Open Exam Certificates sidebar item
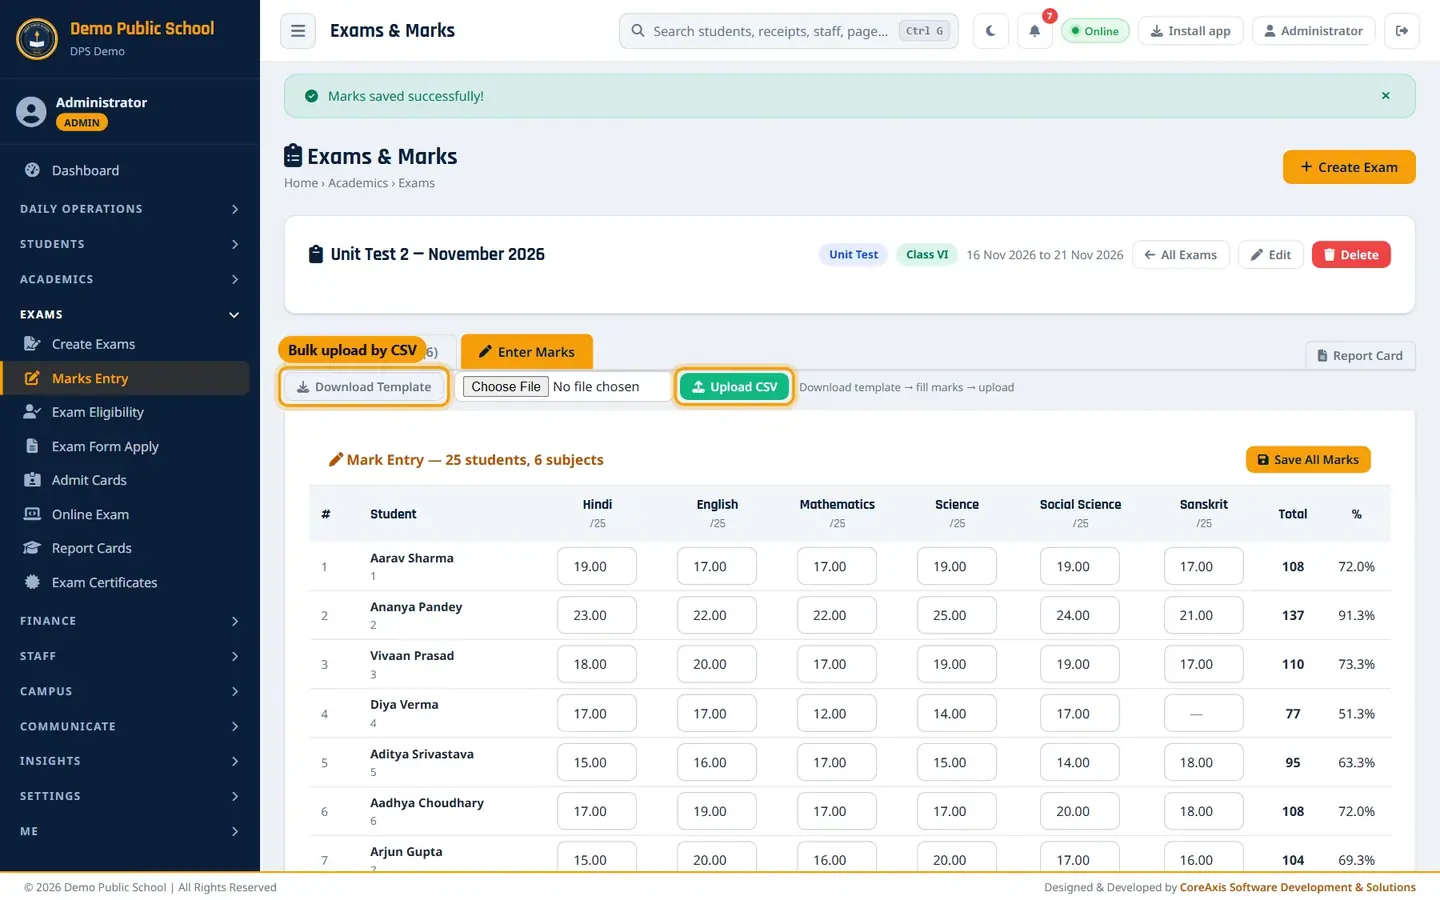This screenshot has width=1440, height=900. point(125,582)
